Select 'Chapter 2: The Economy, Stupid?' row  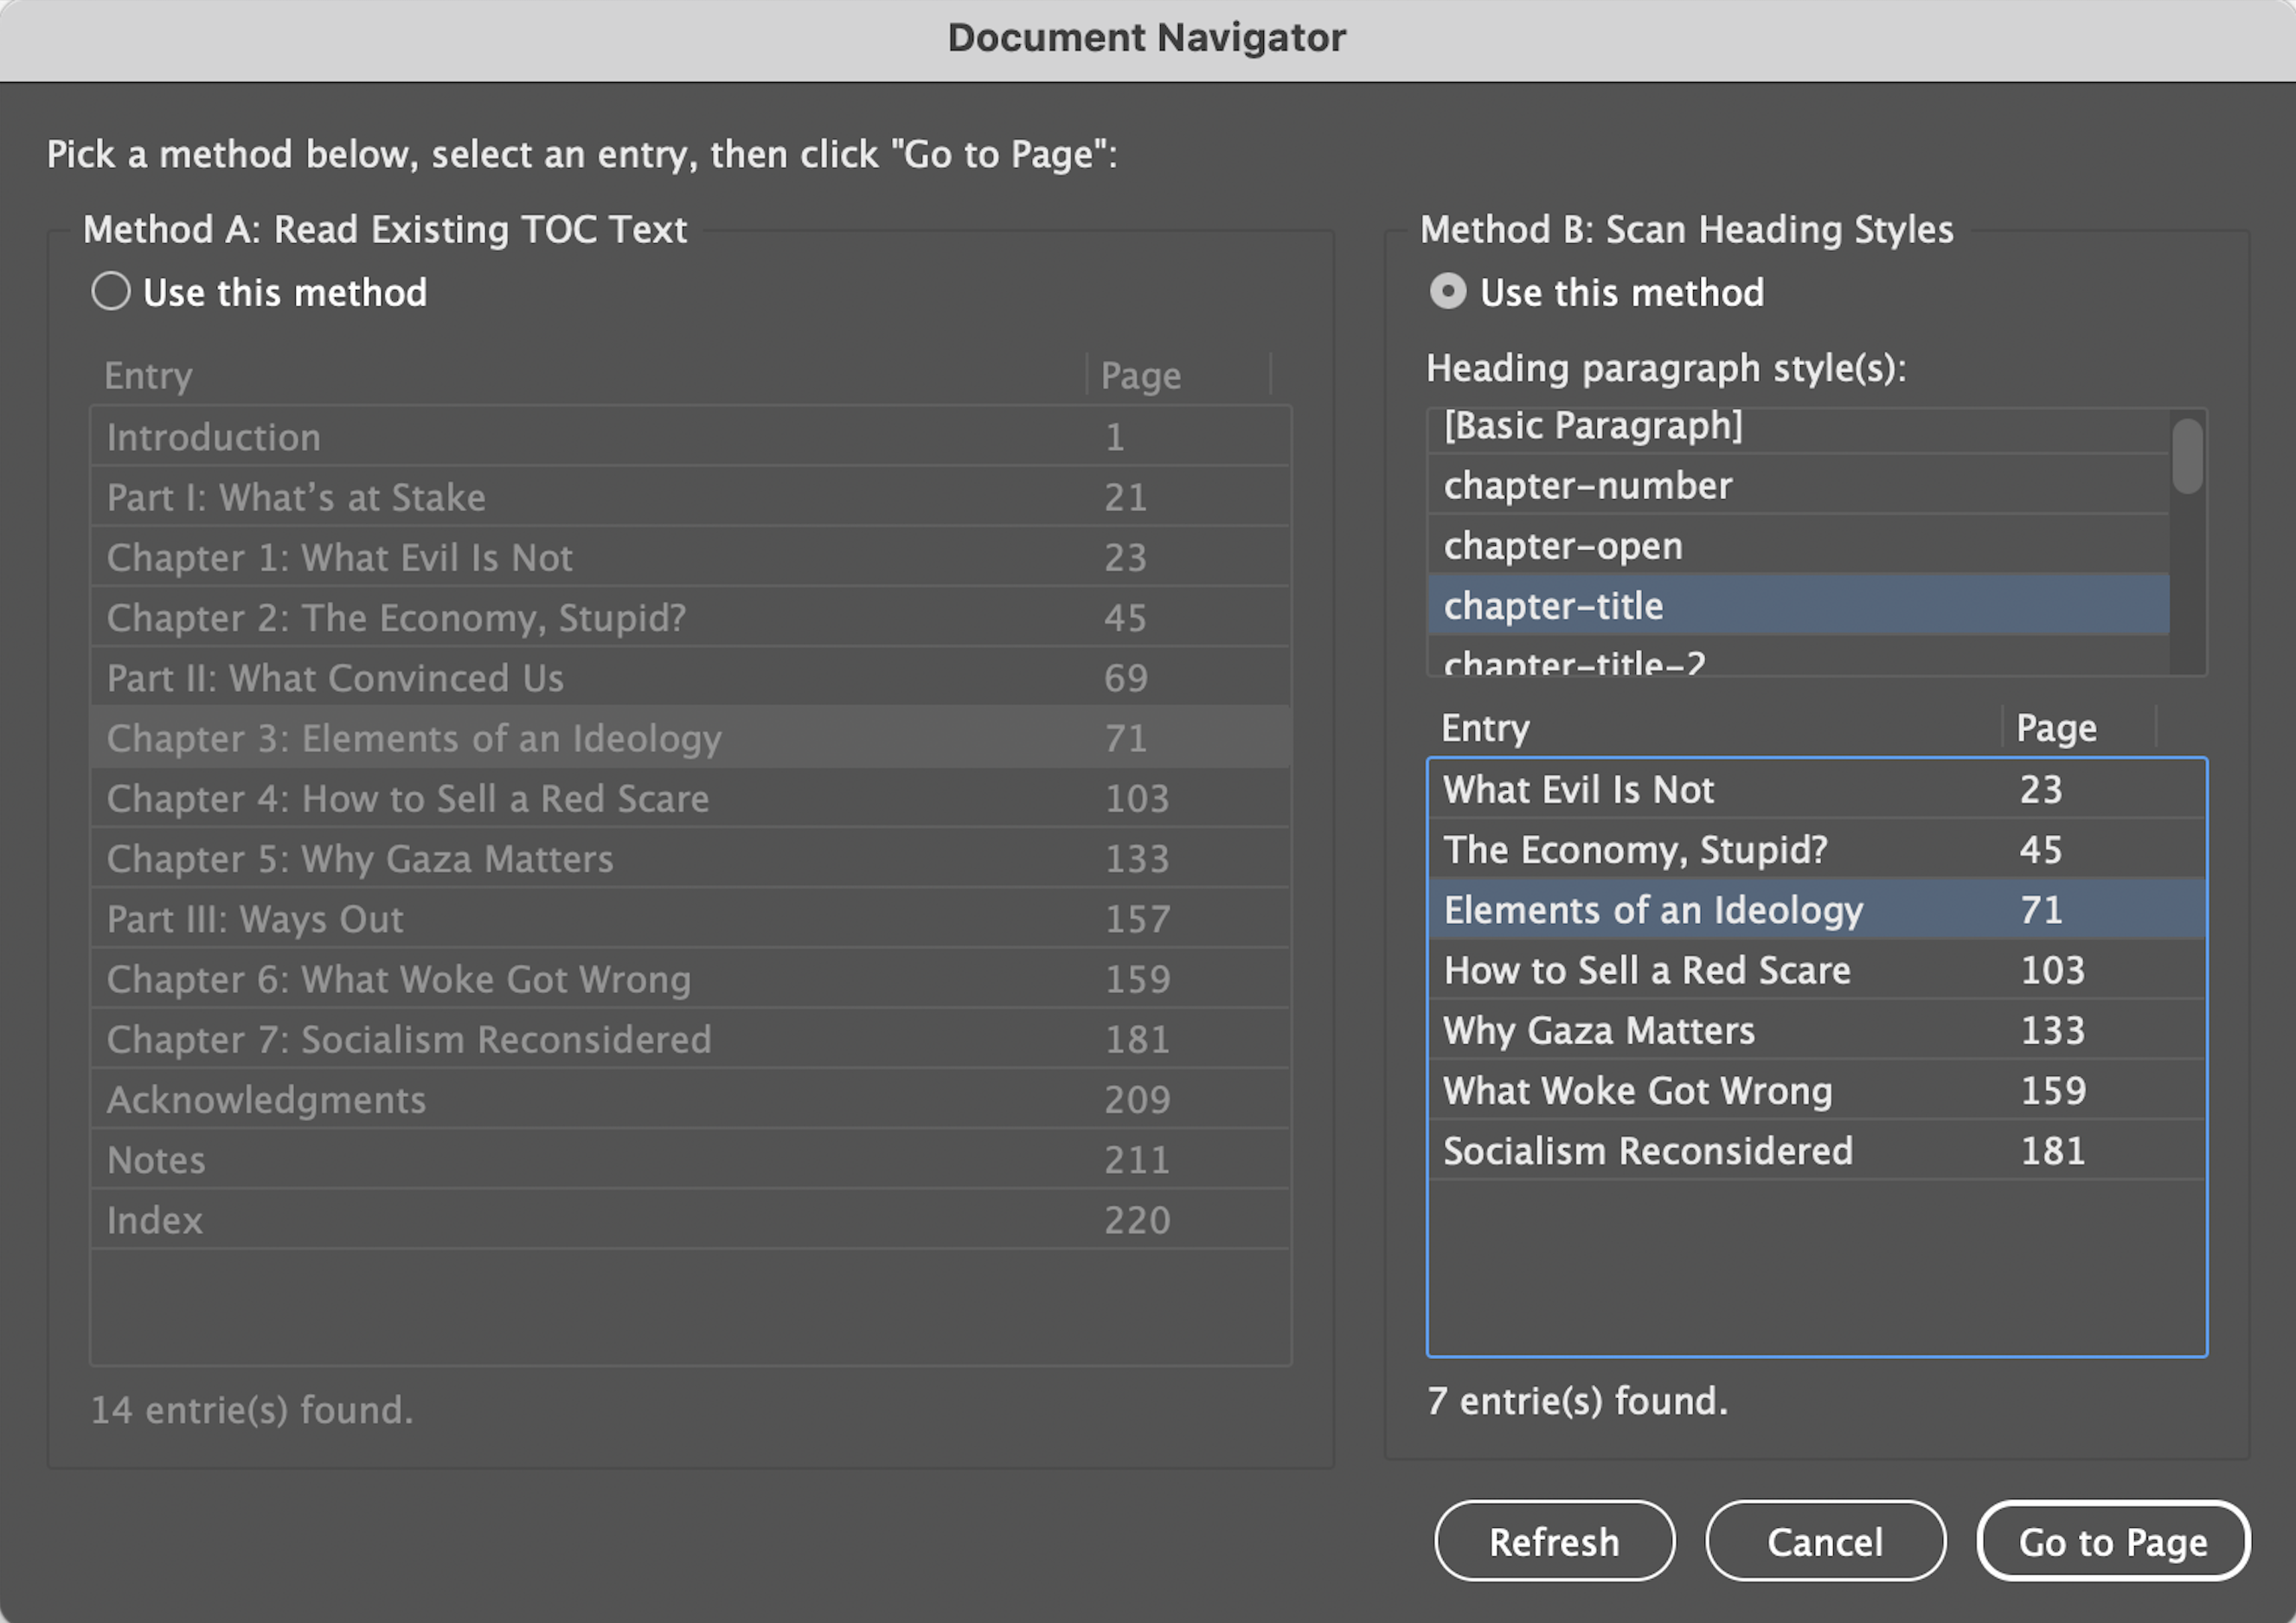pyautogui.click(x=690, y=617)
